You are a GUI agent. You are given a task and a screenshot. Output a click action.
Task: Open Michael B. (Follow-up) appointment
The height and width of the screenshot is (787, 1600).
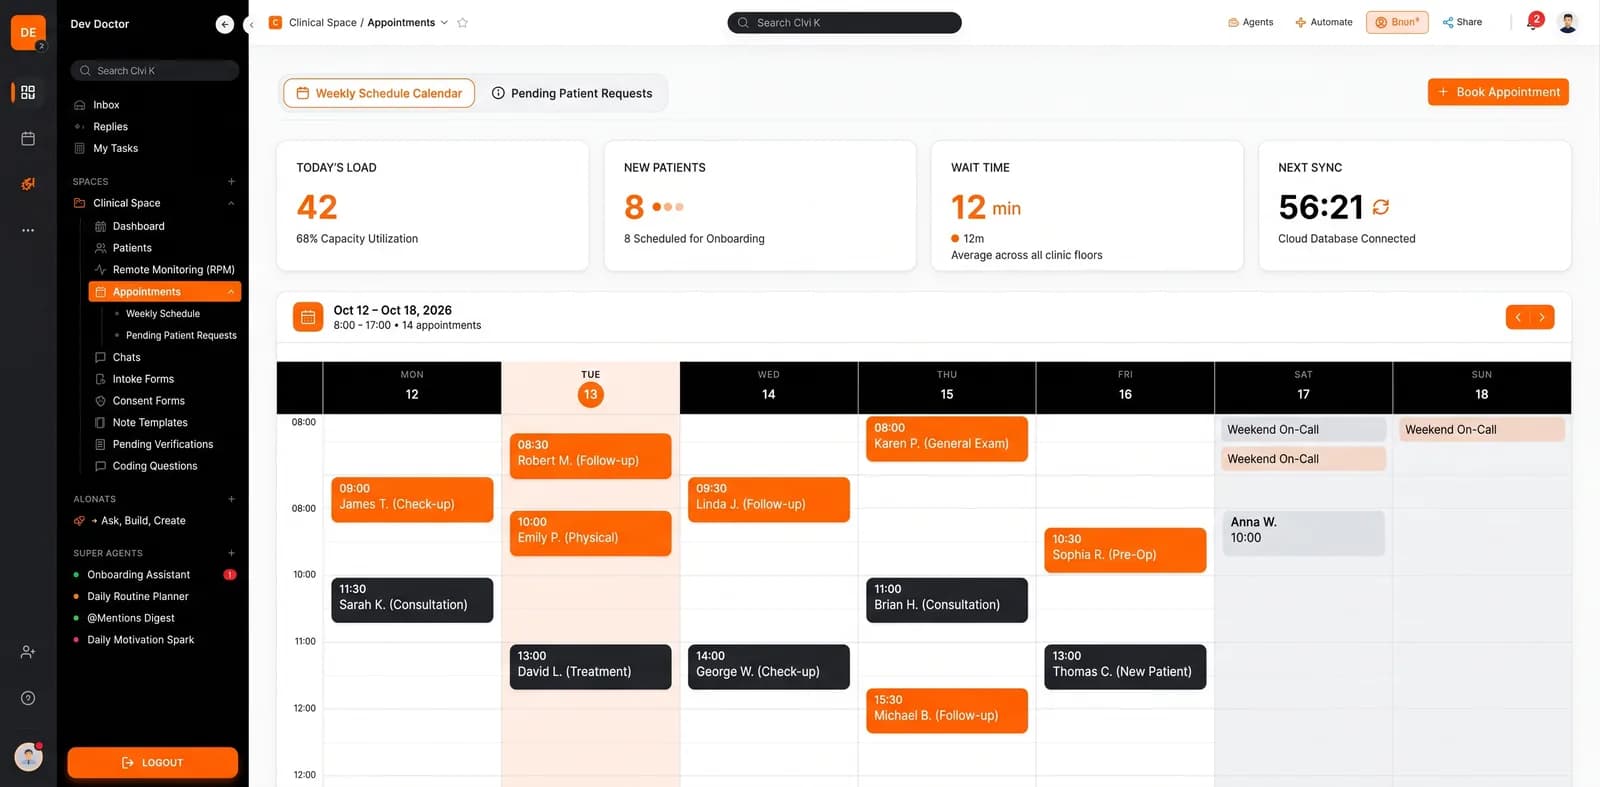coord(947,711)
